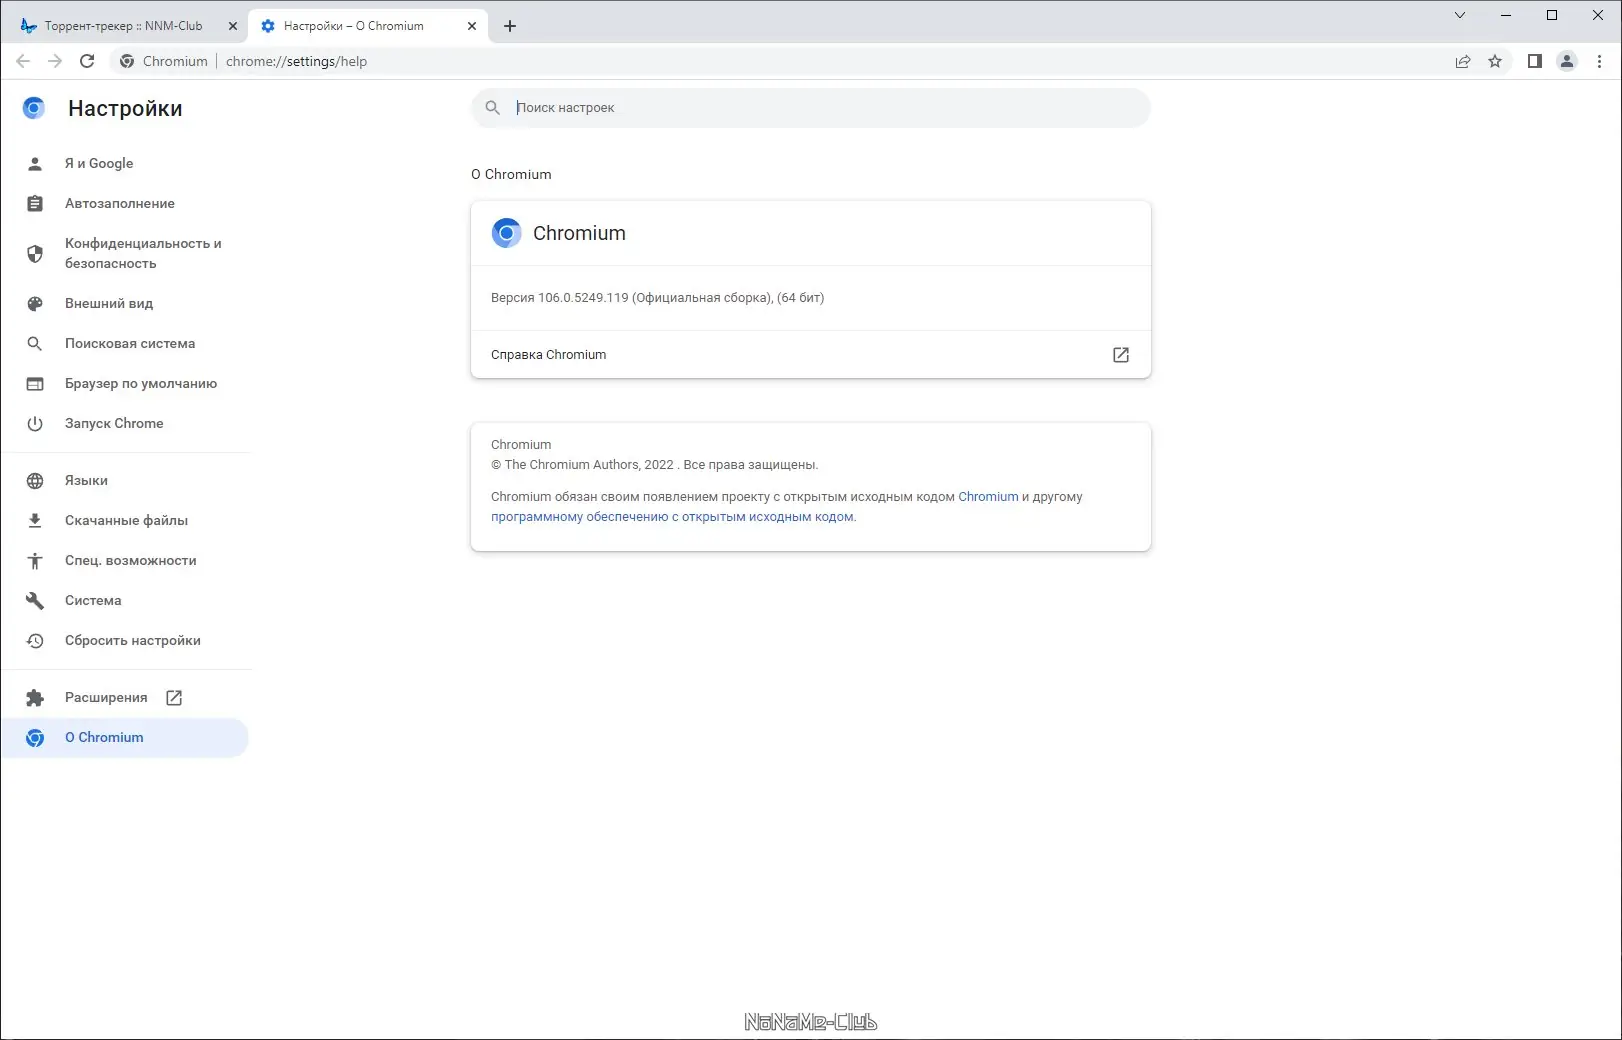Switch to the Торрент-трекер NNM-Club tab

click(x=124, y=26)
